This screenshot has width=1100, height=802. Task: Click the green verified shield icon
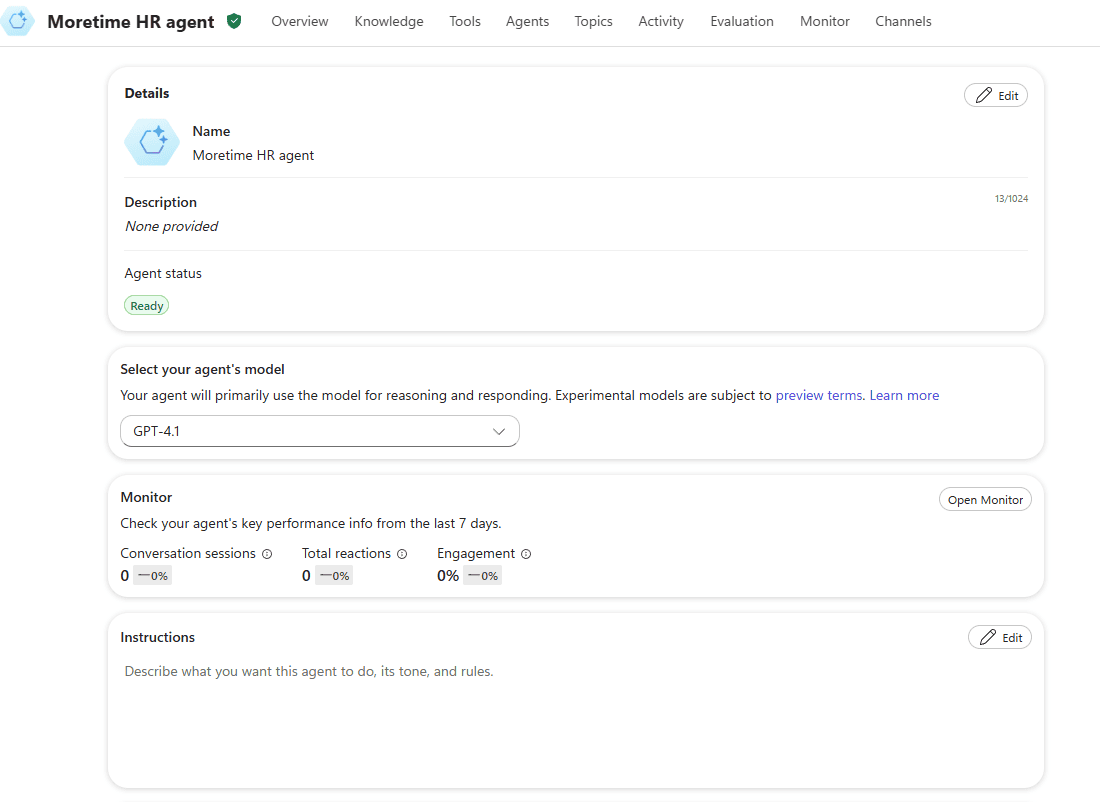coord(234,21)
